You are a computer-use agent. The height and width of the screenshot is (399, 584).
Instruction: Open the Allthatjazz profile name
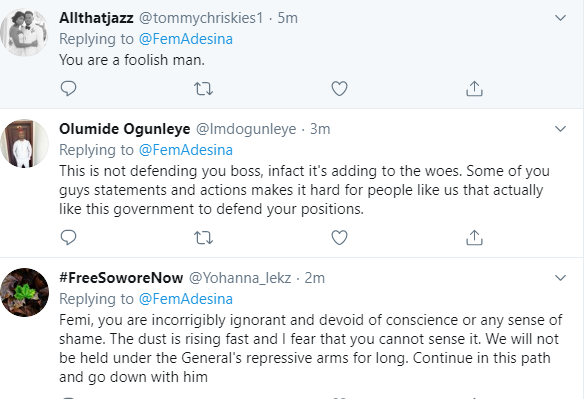96,18
